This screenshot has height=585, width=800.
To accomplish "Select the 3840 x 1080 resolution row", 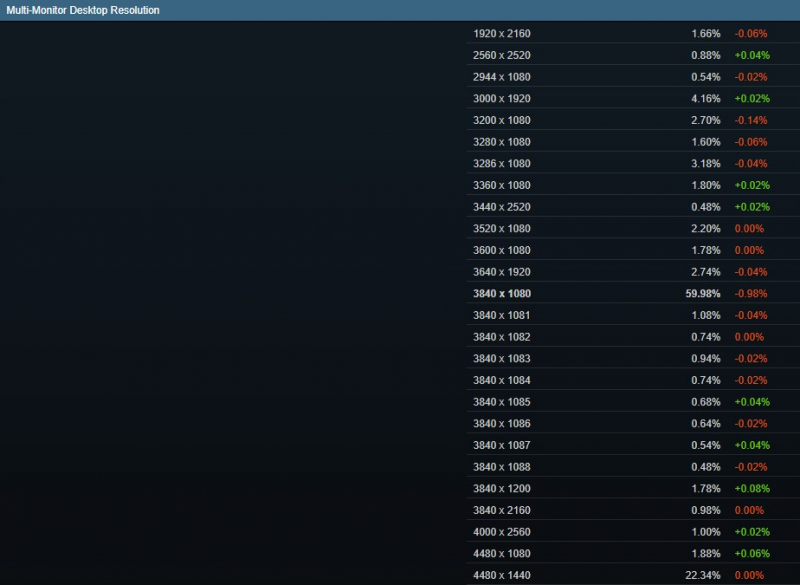I will [x=502, y=294].
